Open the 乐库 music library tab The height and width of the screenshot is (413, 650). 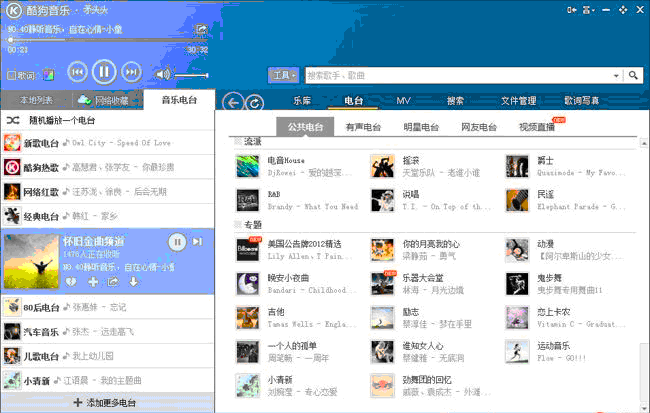pos(302,100)
